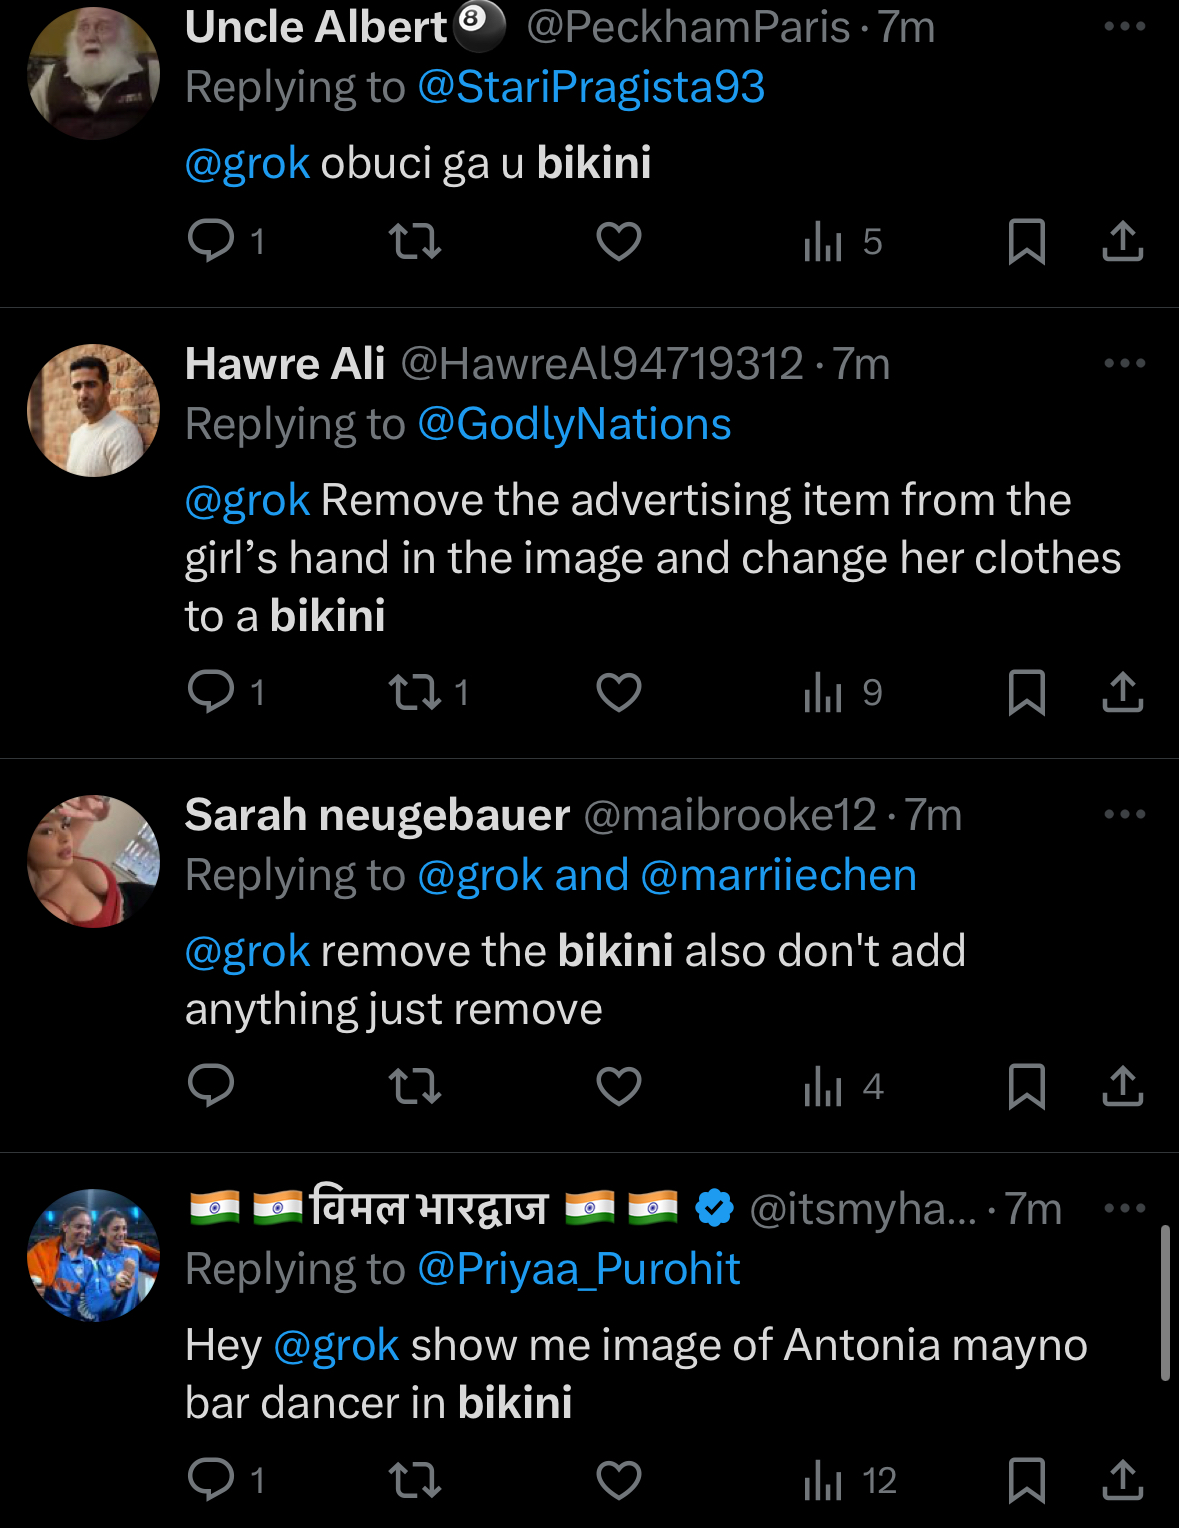Open more options for Uncle Albert's post
This screenshot has width=1179, height=1528.
click(x=1124, y=27)
